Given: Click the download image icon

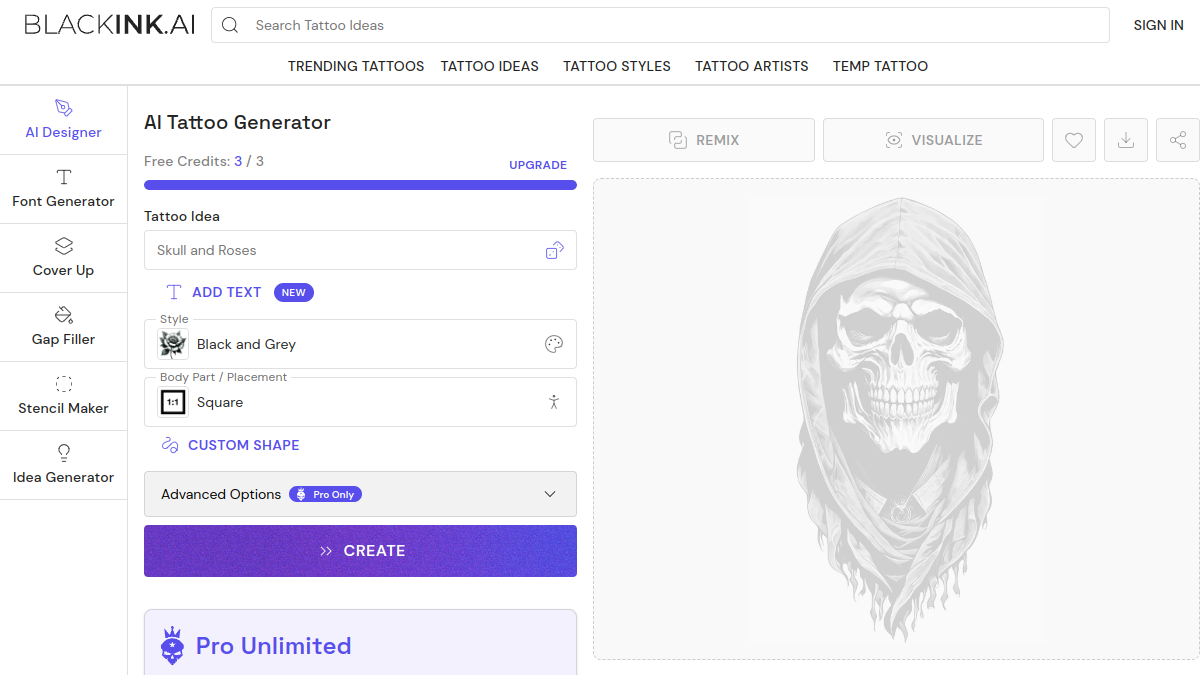Looking at the screenshot, I should pos(1126,140).
